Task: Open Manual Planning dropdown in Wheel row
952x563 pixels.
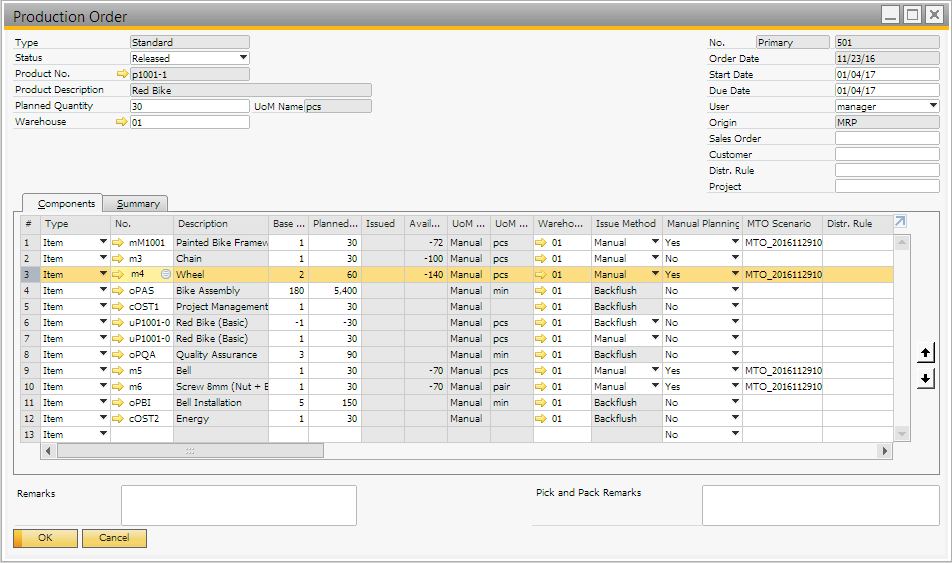Action: point(735,275)
